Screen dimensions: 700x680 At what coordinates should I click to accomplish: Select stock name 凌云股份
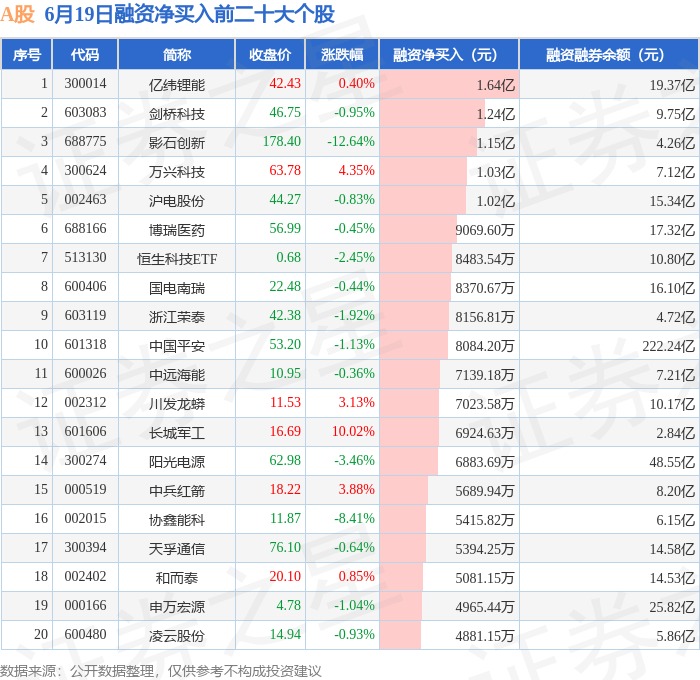[x=177, y=636]
